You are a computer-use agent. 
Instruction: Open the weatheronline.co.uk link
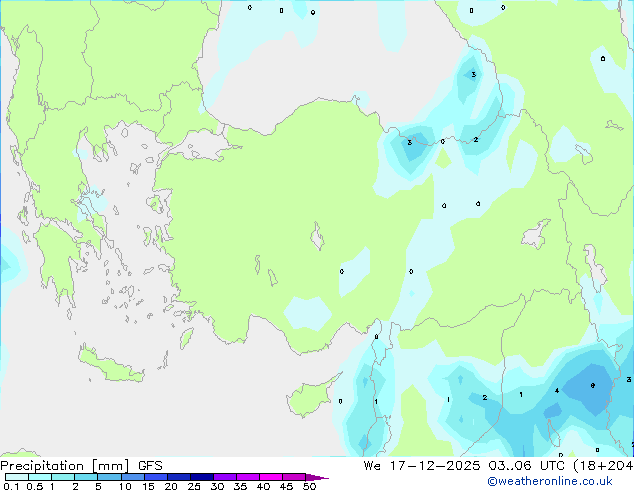550,481
